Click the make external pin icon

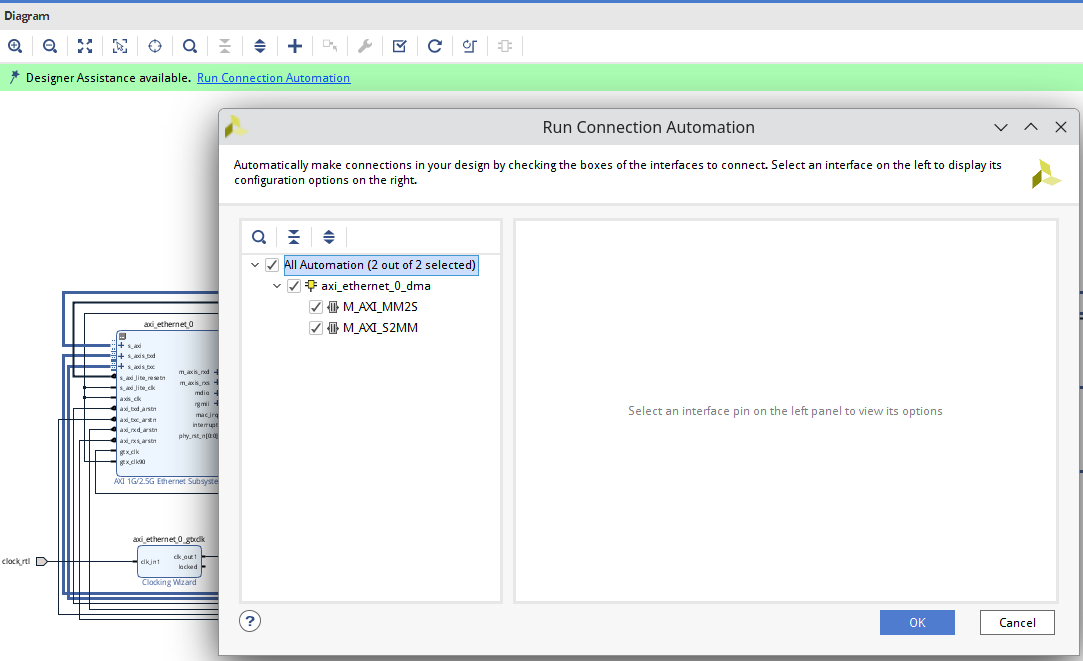click(329, 46)
